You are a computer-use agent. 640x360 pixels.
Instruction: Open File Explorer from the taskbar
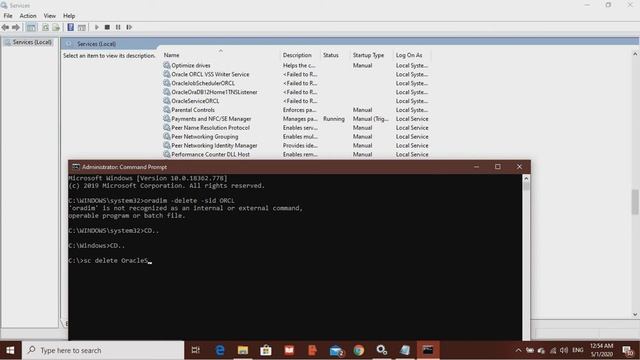tap(243, 350)
